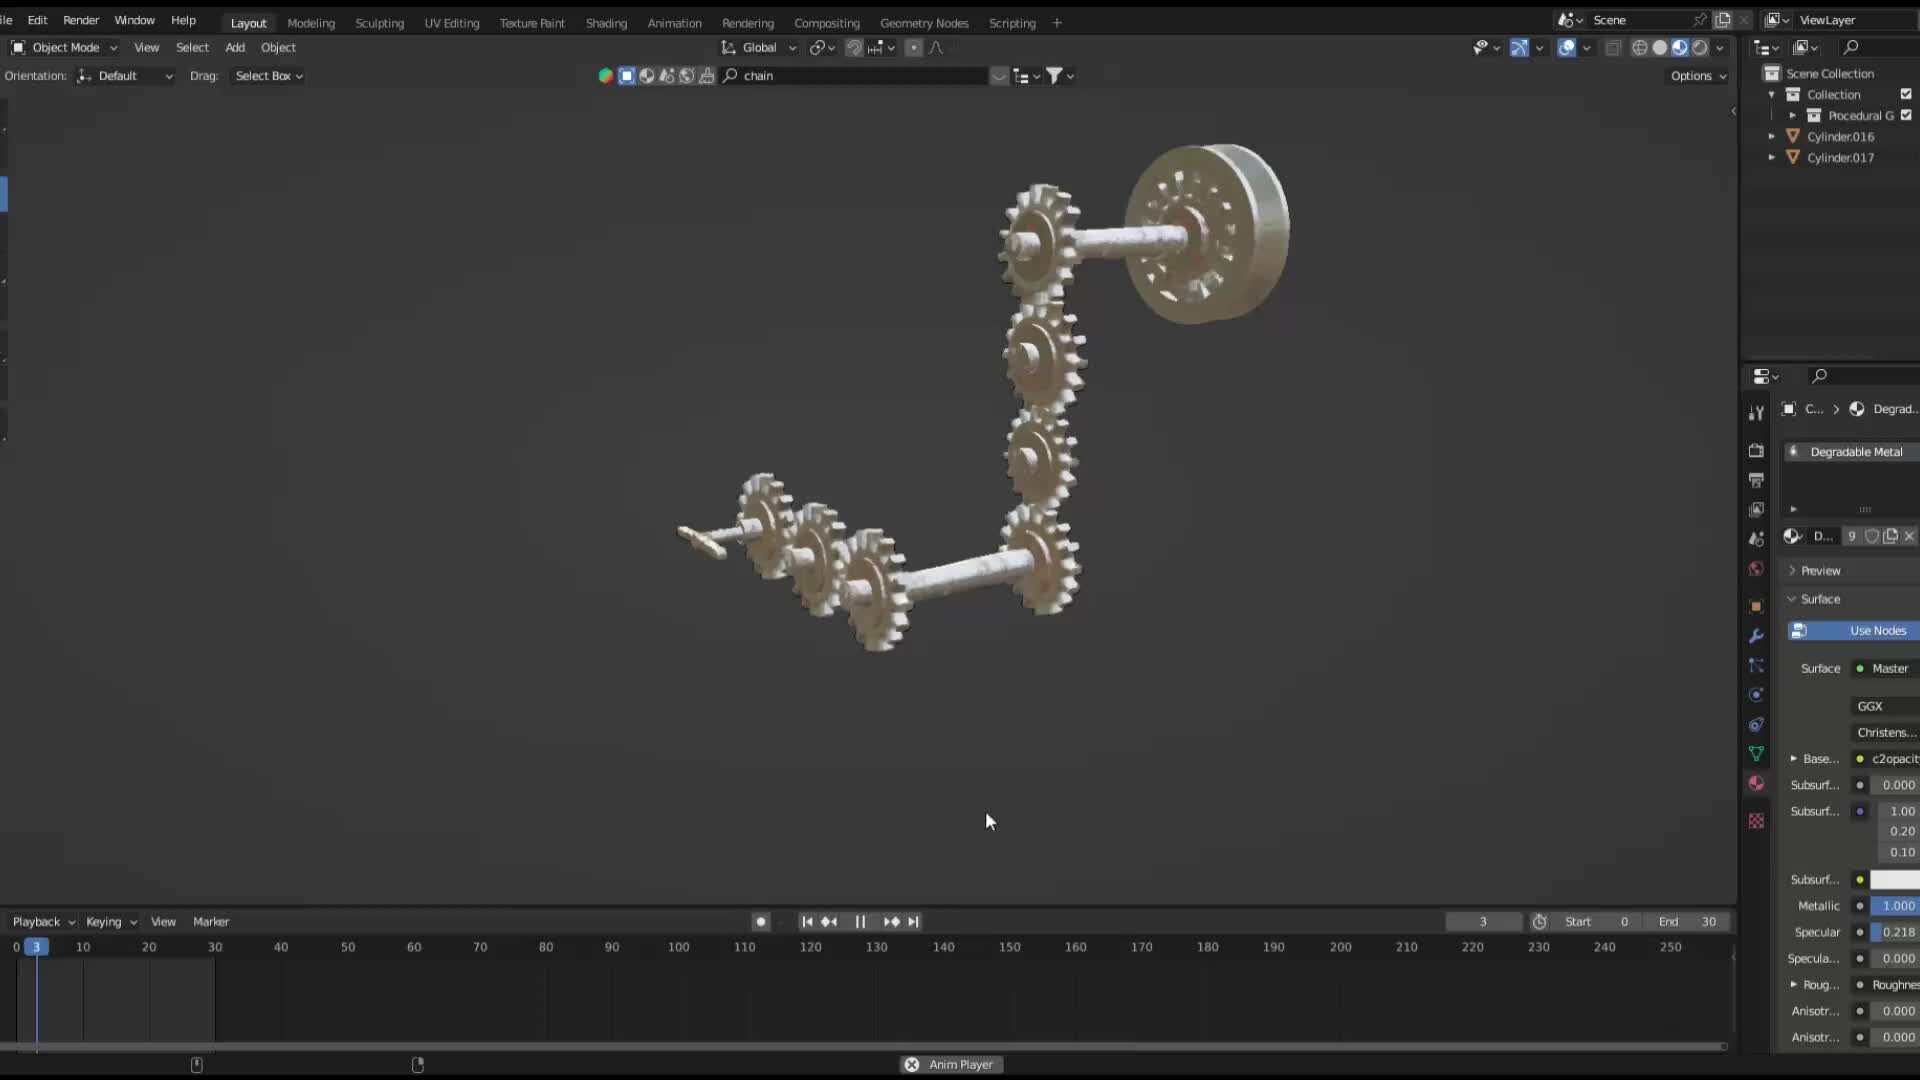1920x1080 pixels.
Task: Toggle the Procedural G collection checkbox
Action: (1906, 115)
